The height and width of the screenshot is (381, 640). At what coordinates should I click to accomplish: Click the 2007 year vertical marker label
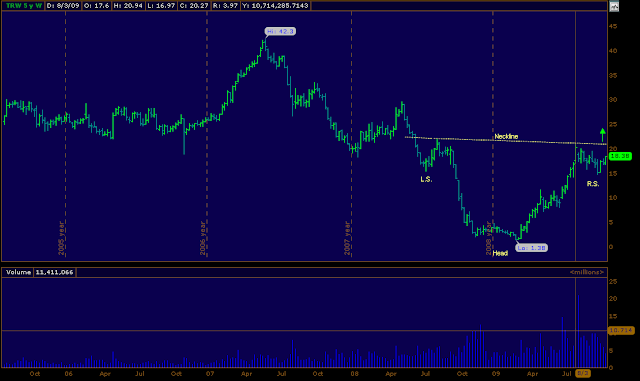347,238
